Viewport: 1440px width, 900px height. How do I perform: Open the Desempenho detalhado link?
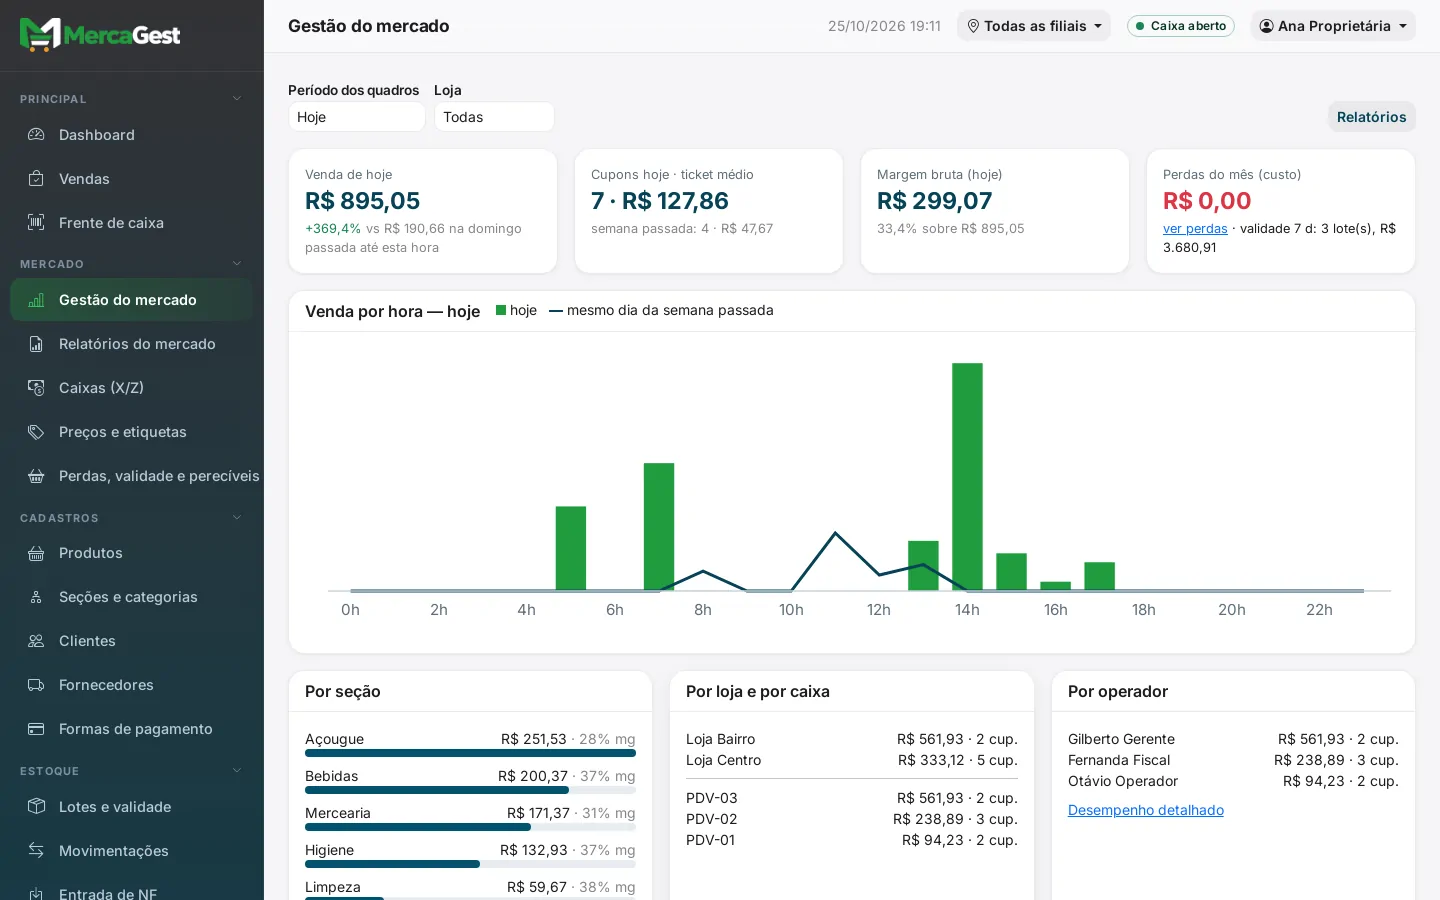click(1146, 810)
